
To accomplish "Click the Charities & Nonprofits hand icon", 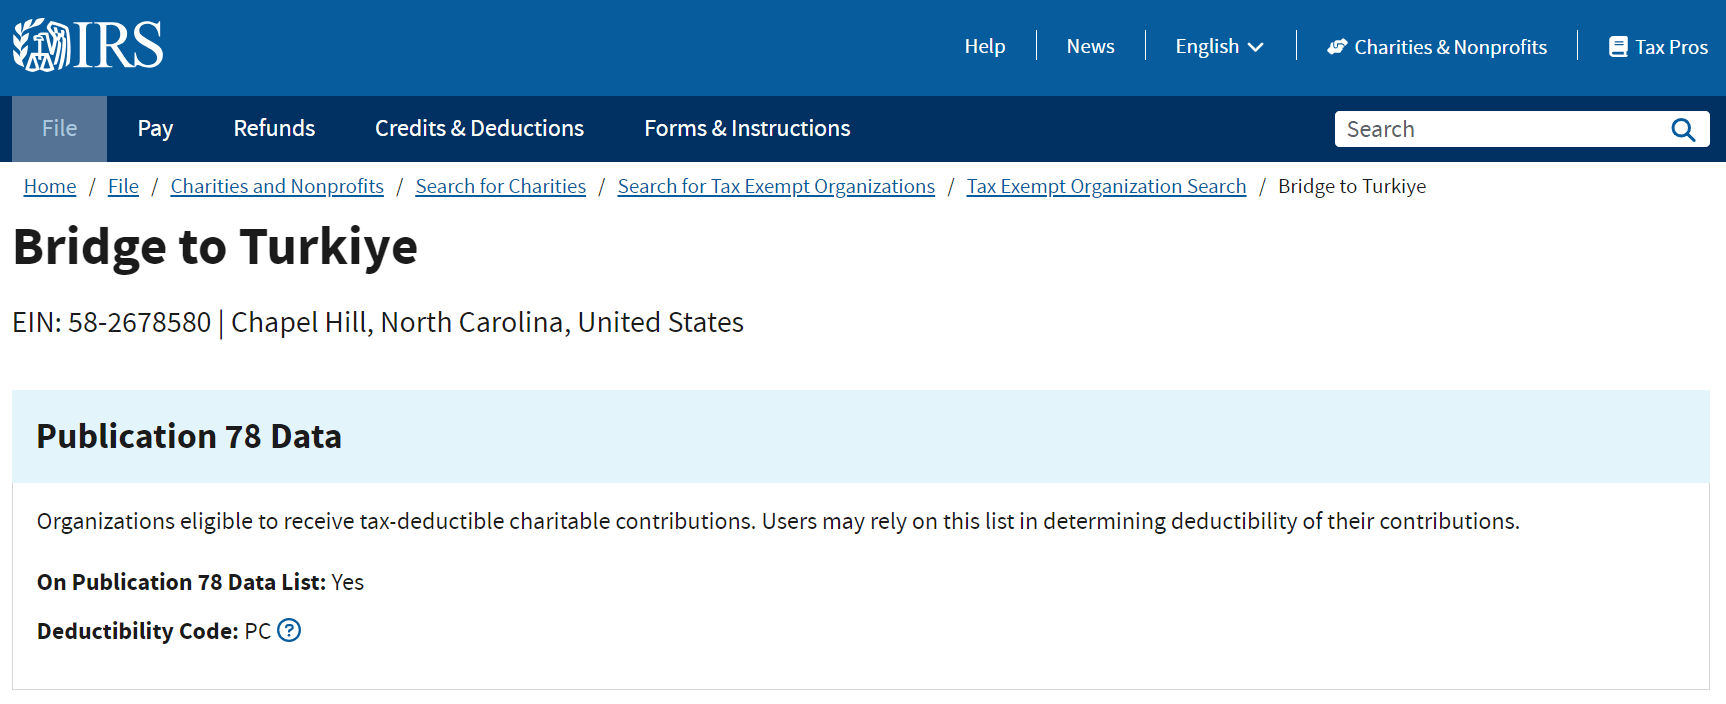I will [x=1337, y=47].
